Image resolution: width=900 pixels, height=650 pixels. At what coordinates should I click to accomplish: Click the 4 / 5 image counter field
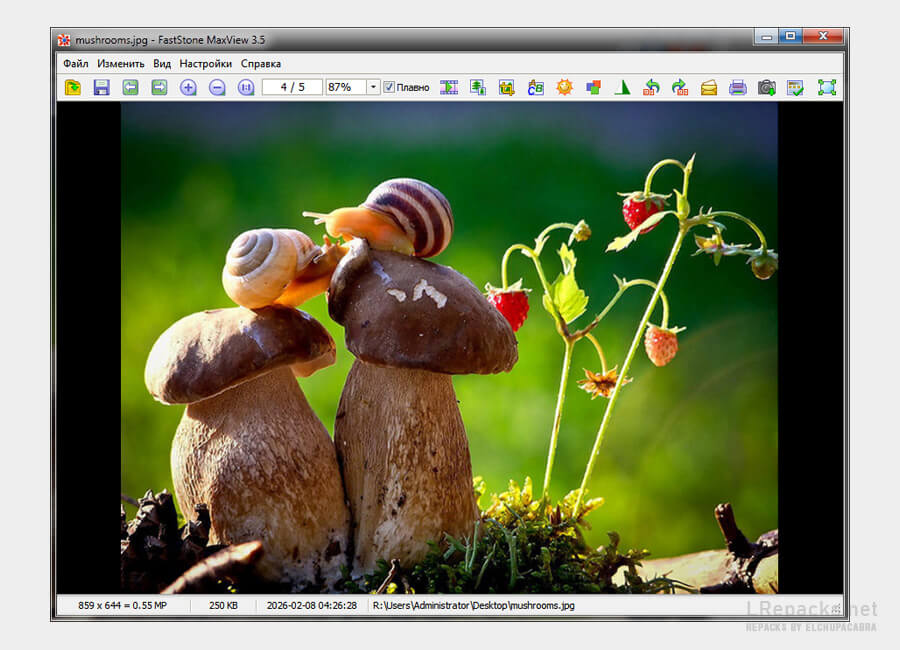coord(292,88)
